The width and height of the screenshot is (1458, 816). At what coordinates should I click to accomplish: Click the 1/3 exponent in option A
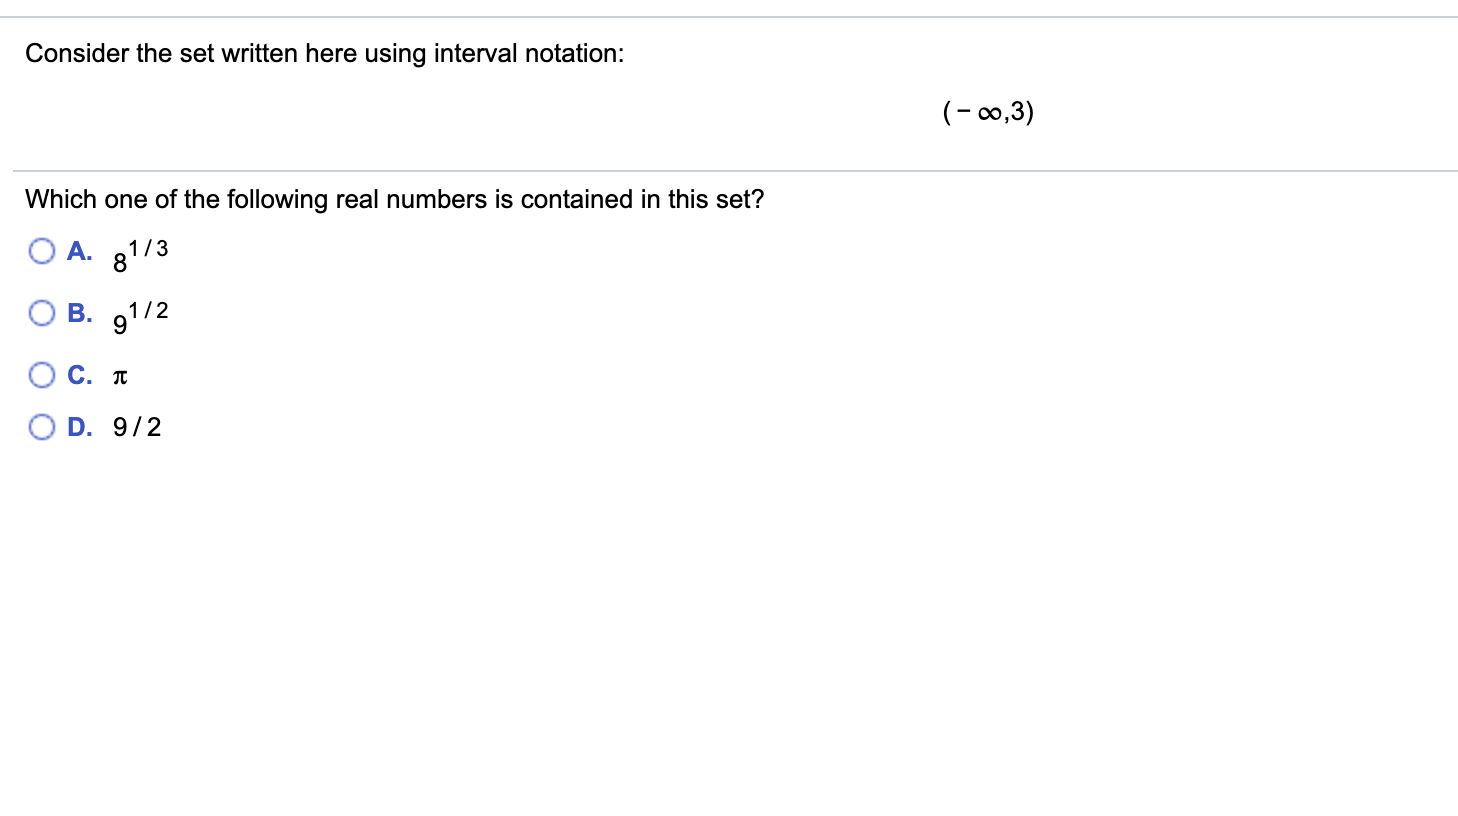(148, 248)
